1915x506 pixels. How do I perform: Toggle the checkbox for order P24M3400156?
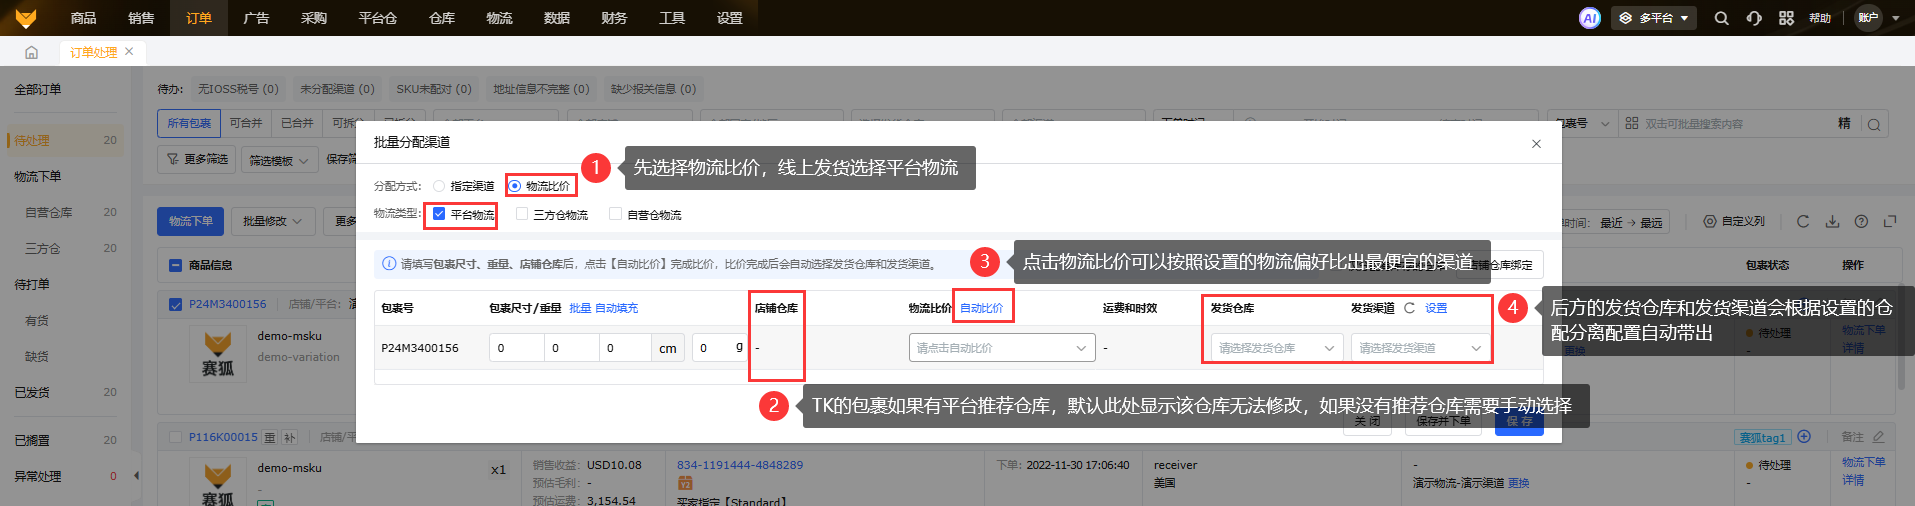click(176, 304)
